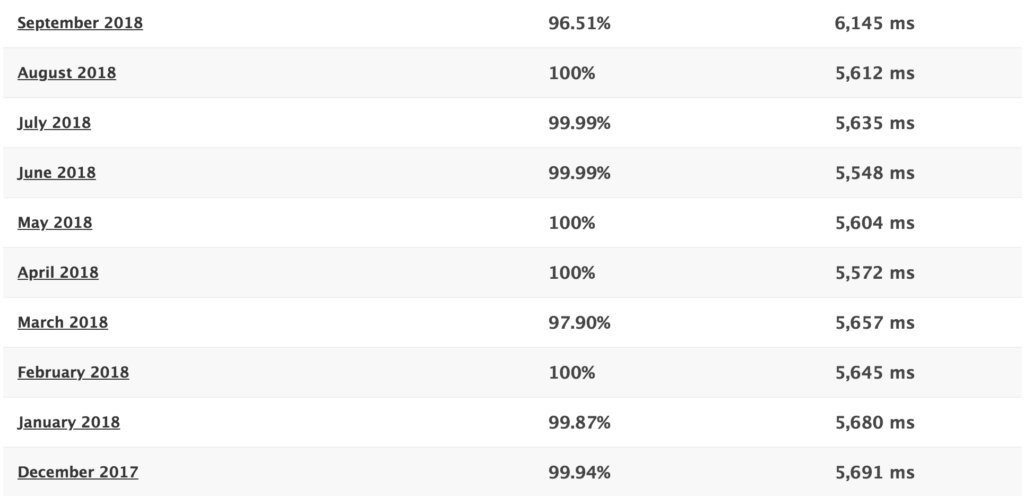Viewport: 1024px width, 496px height.
Task: Click the 96.51% uptime value
Action: (x=579, y=23)
